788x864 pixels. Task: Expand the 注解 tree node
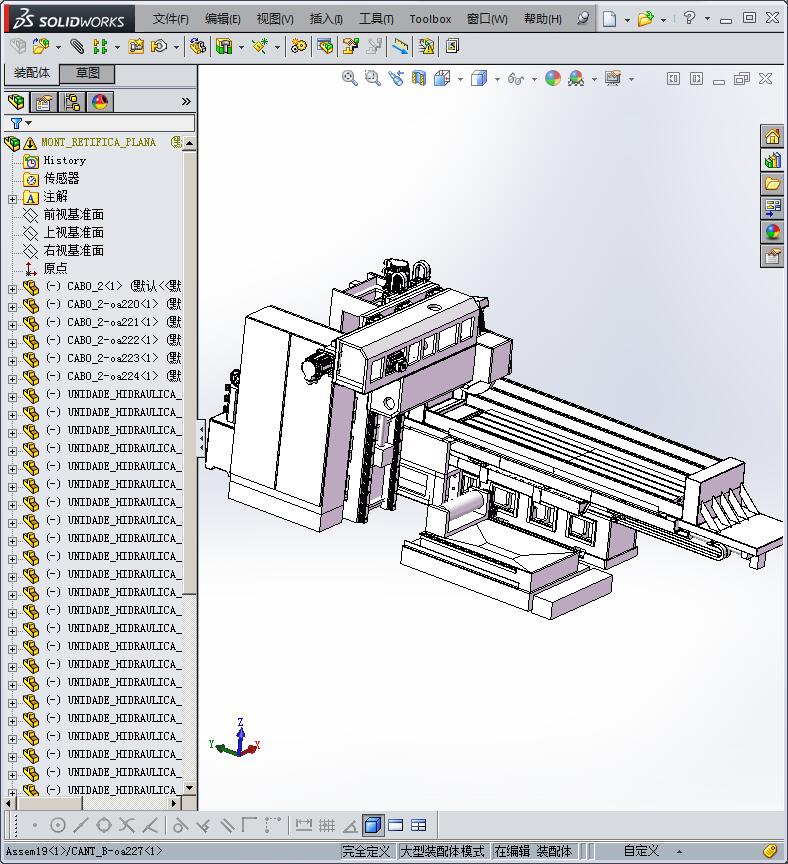click(x=13, y=199)
